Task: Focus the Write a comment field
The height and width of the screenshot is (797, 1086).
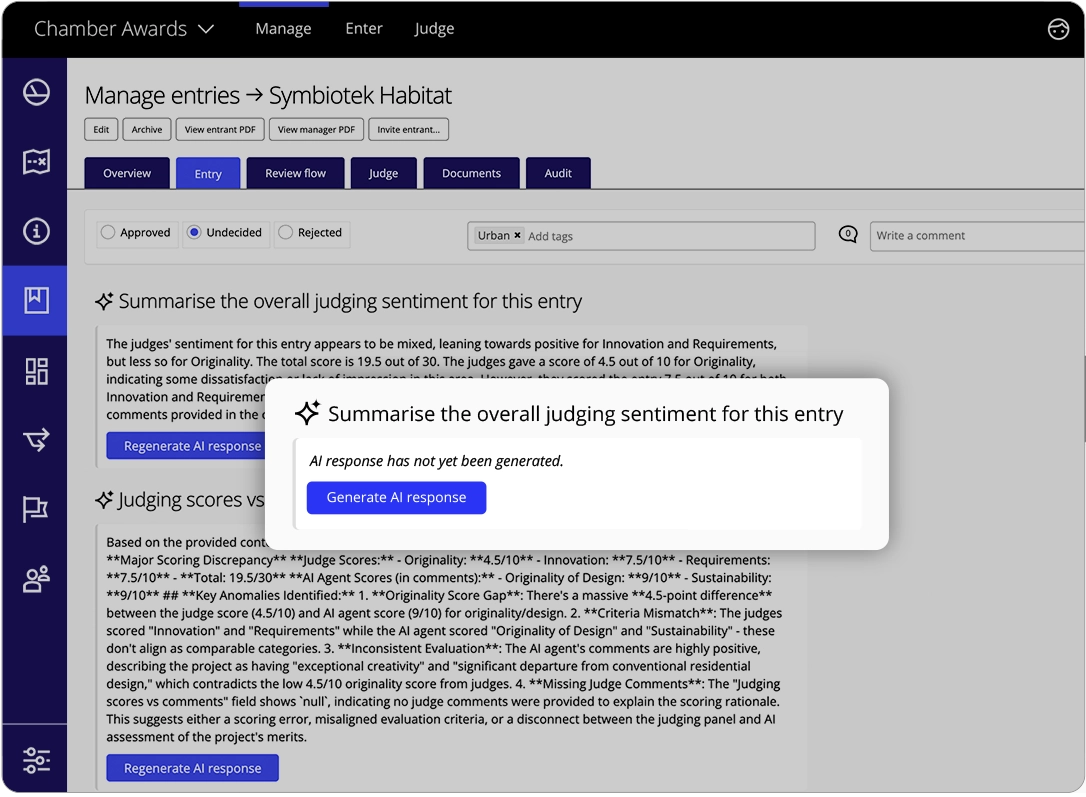Action: point(975,236)
